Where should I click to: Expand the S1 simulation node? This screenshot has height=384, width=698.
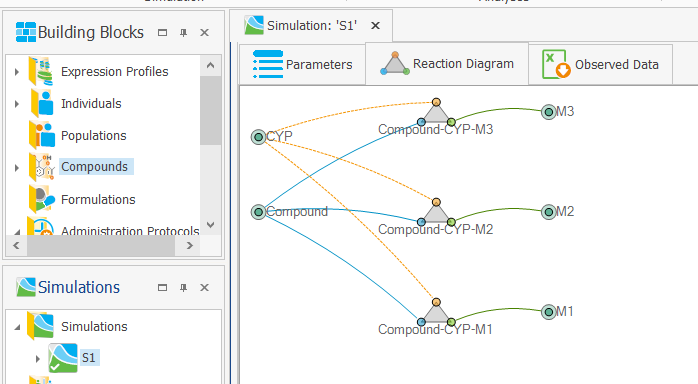tap(38, 358)
